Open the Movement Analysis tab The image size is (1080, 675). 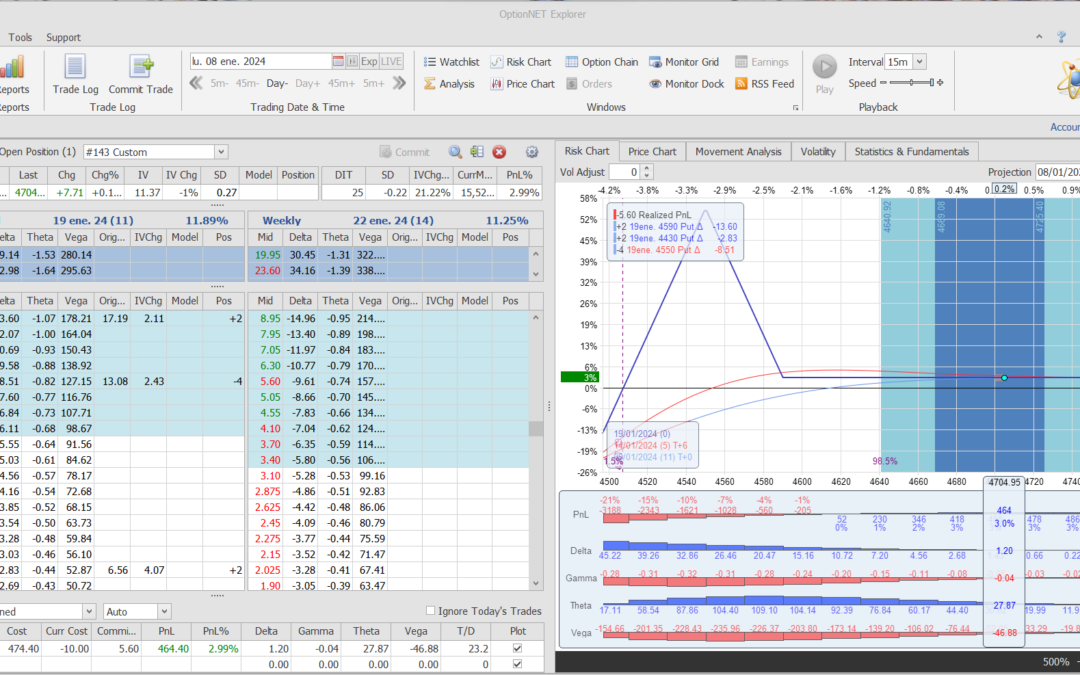point(738,151)
